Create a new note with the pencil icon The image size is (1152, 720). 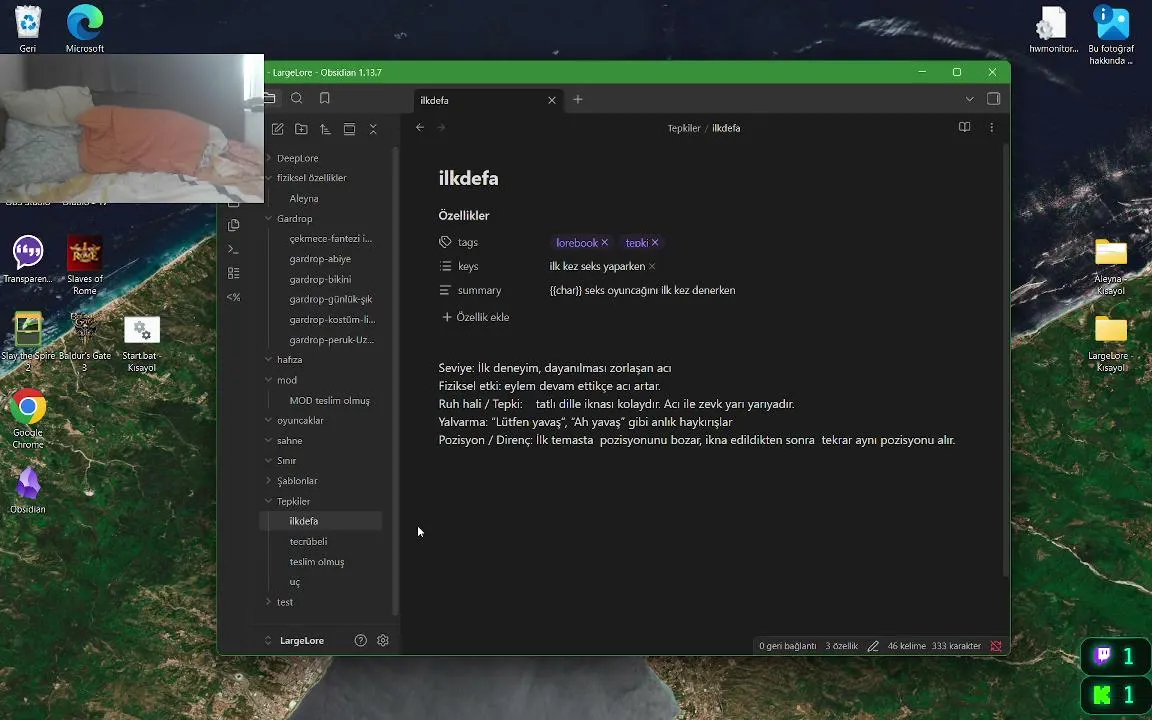[278, 129]
